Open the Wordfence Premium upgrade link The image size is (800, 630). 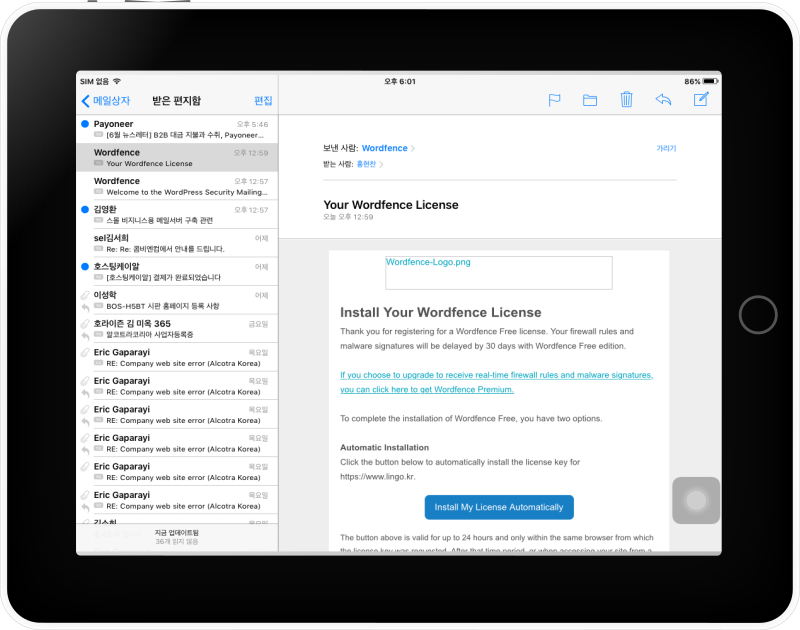[x=496, y=382]
